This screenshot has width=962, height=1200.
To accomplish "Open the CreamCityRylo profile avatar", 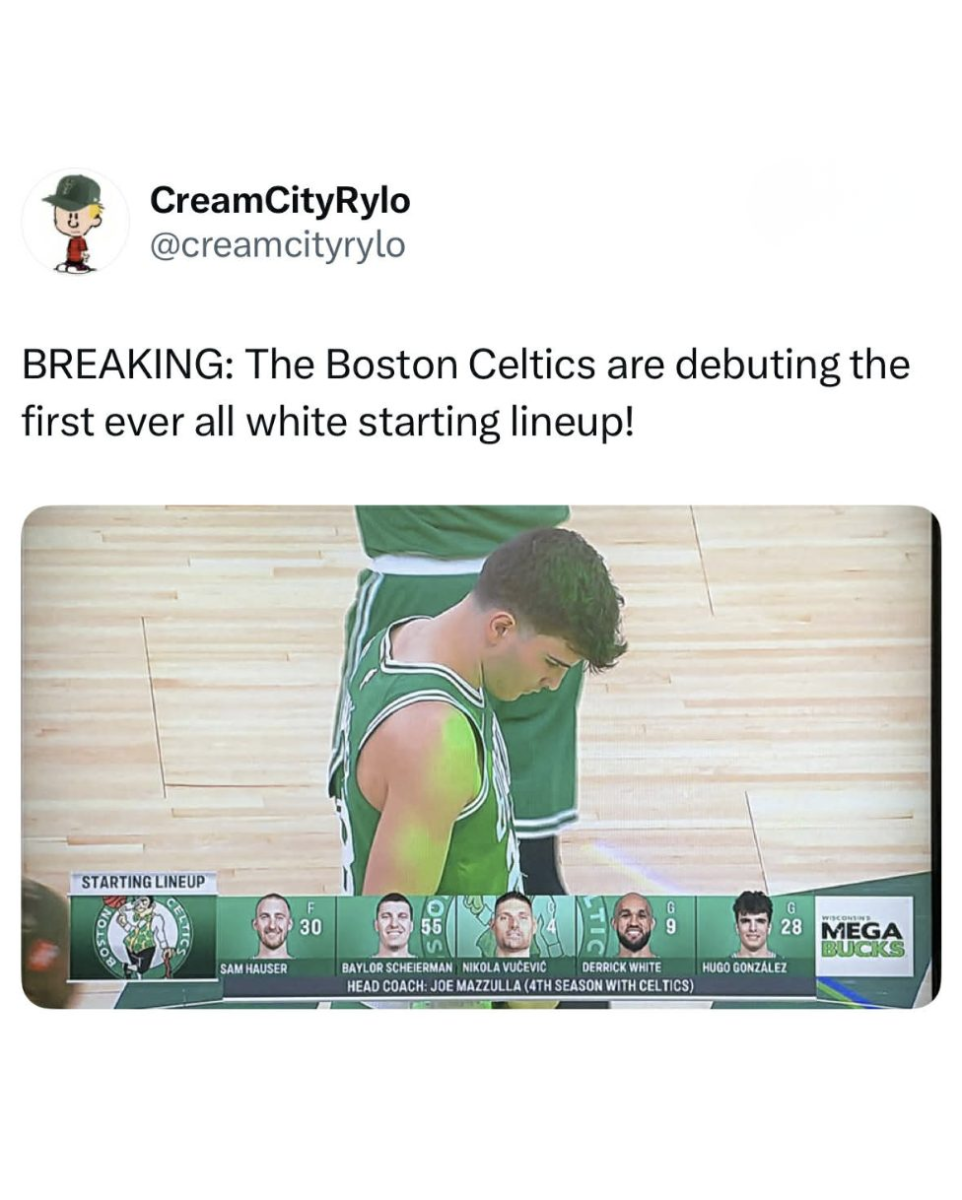I will pos(75,220).
